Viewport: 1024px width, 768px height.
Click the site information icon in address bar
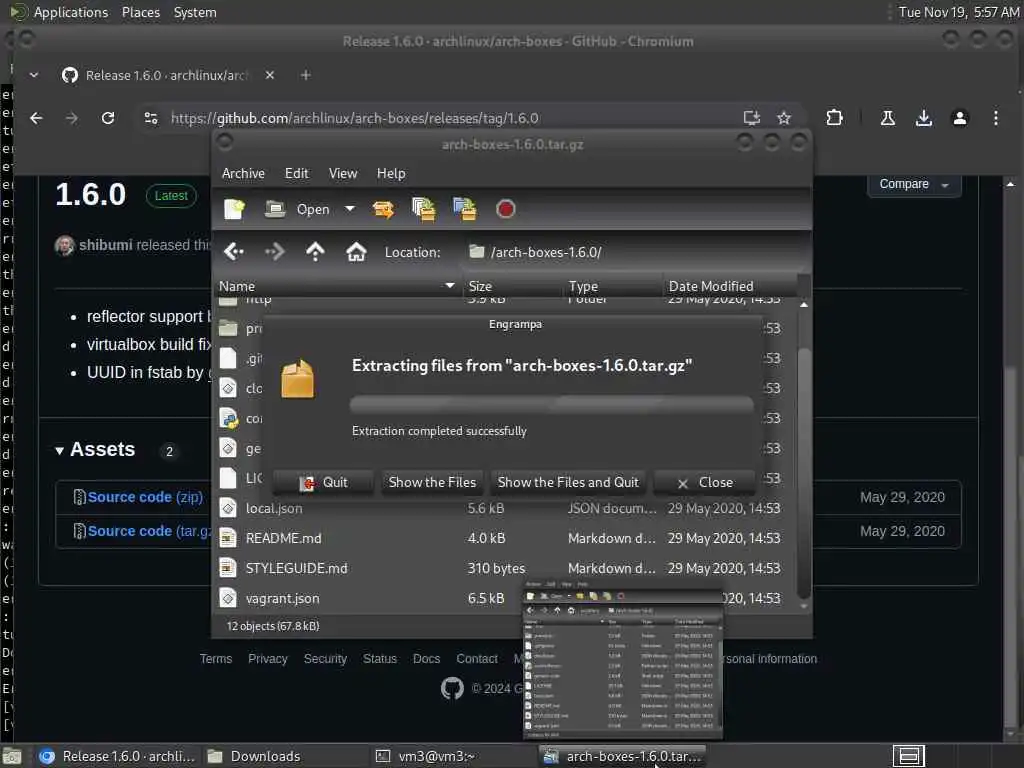click(x=151, y=118)
